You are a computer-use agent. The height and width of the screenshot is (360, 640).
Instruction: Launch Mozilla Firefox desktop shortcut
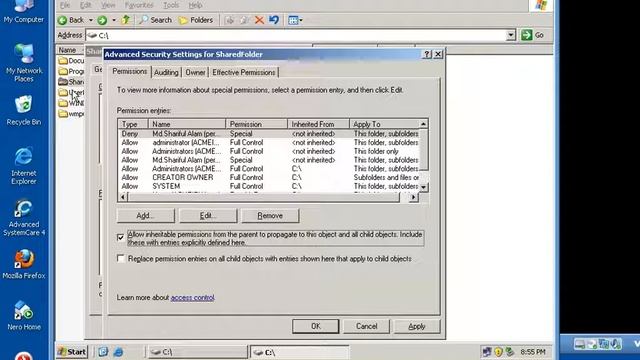(x=24, y=264)
